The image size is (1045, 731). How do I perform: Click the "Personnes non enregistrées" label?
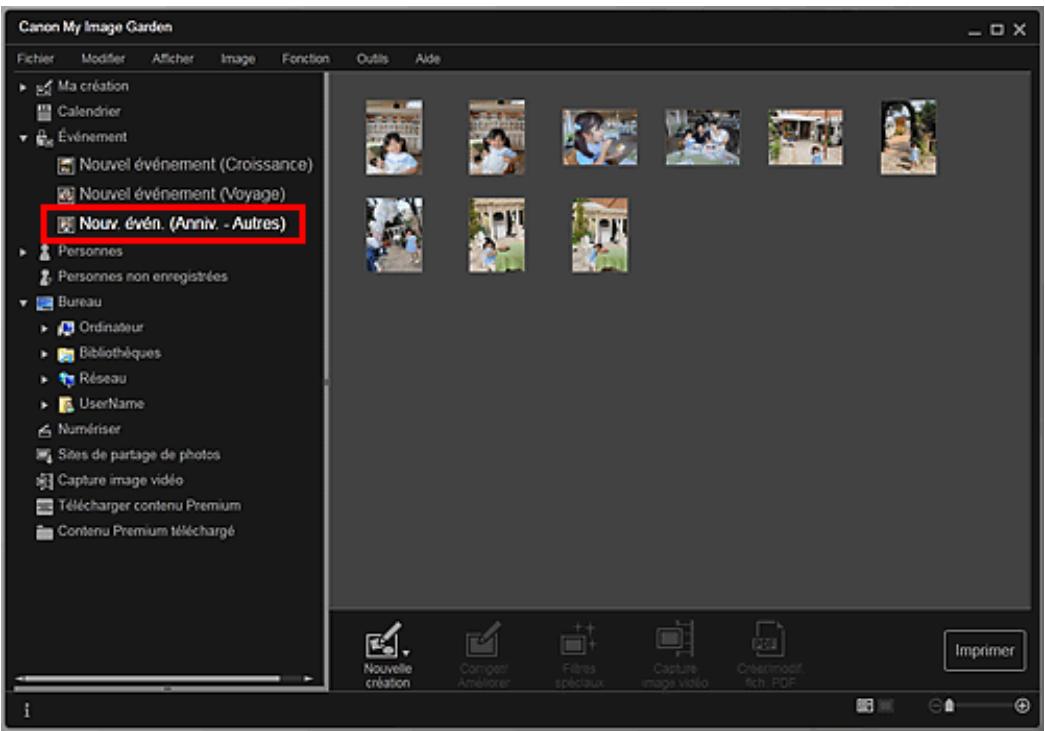pos(143,277)
